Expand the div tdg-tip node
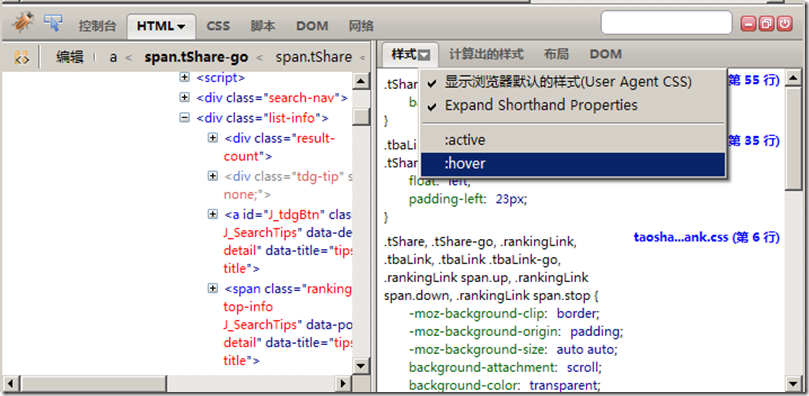 point(213,176)
